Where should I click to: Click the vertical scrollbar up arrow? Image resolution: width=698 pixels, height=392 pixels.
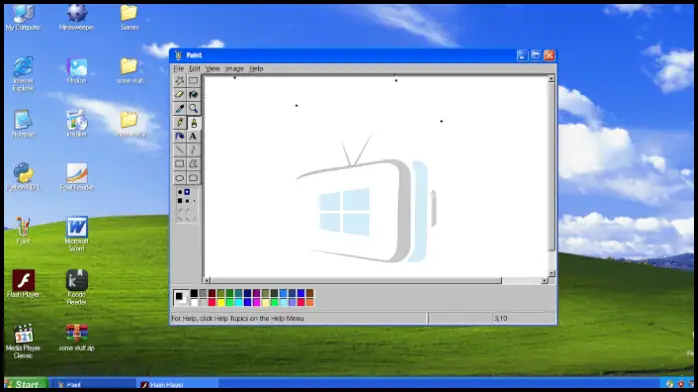[x=551, y=79]
